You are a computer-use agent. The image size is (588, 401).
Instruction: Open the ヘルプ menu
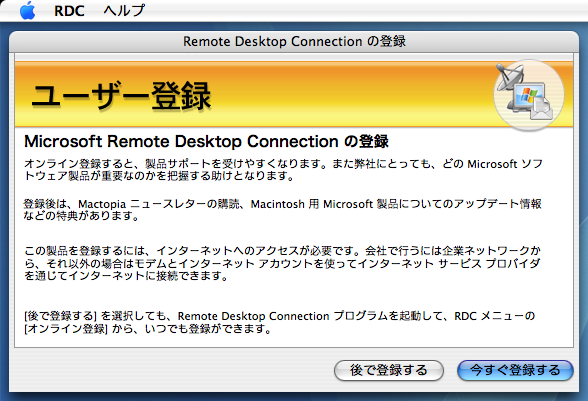[124, 11]
